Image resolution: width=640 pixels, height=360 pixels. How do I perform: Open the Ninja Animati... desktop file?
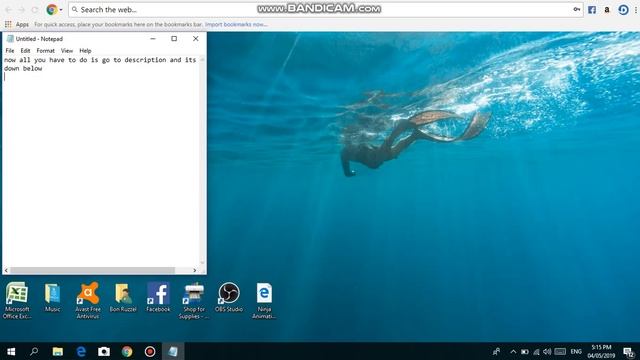coord(264,300)
